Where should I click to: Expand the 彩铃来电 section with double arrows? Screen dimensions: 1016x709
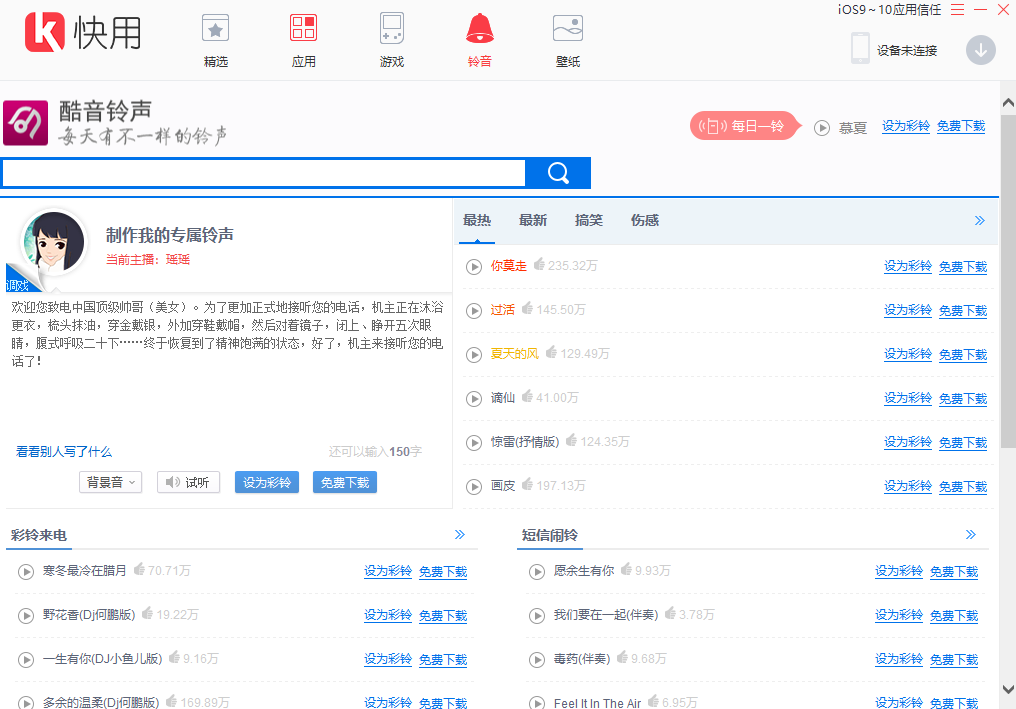click(459, 534)
